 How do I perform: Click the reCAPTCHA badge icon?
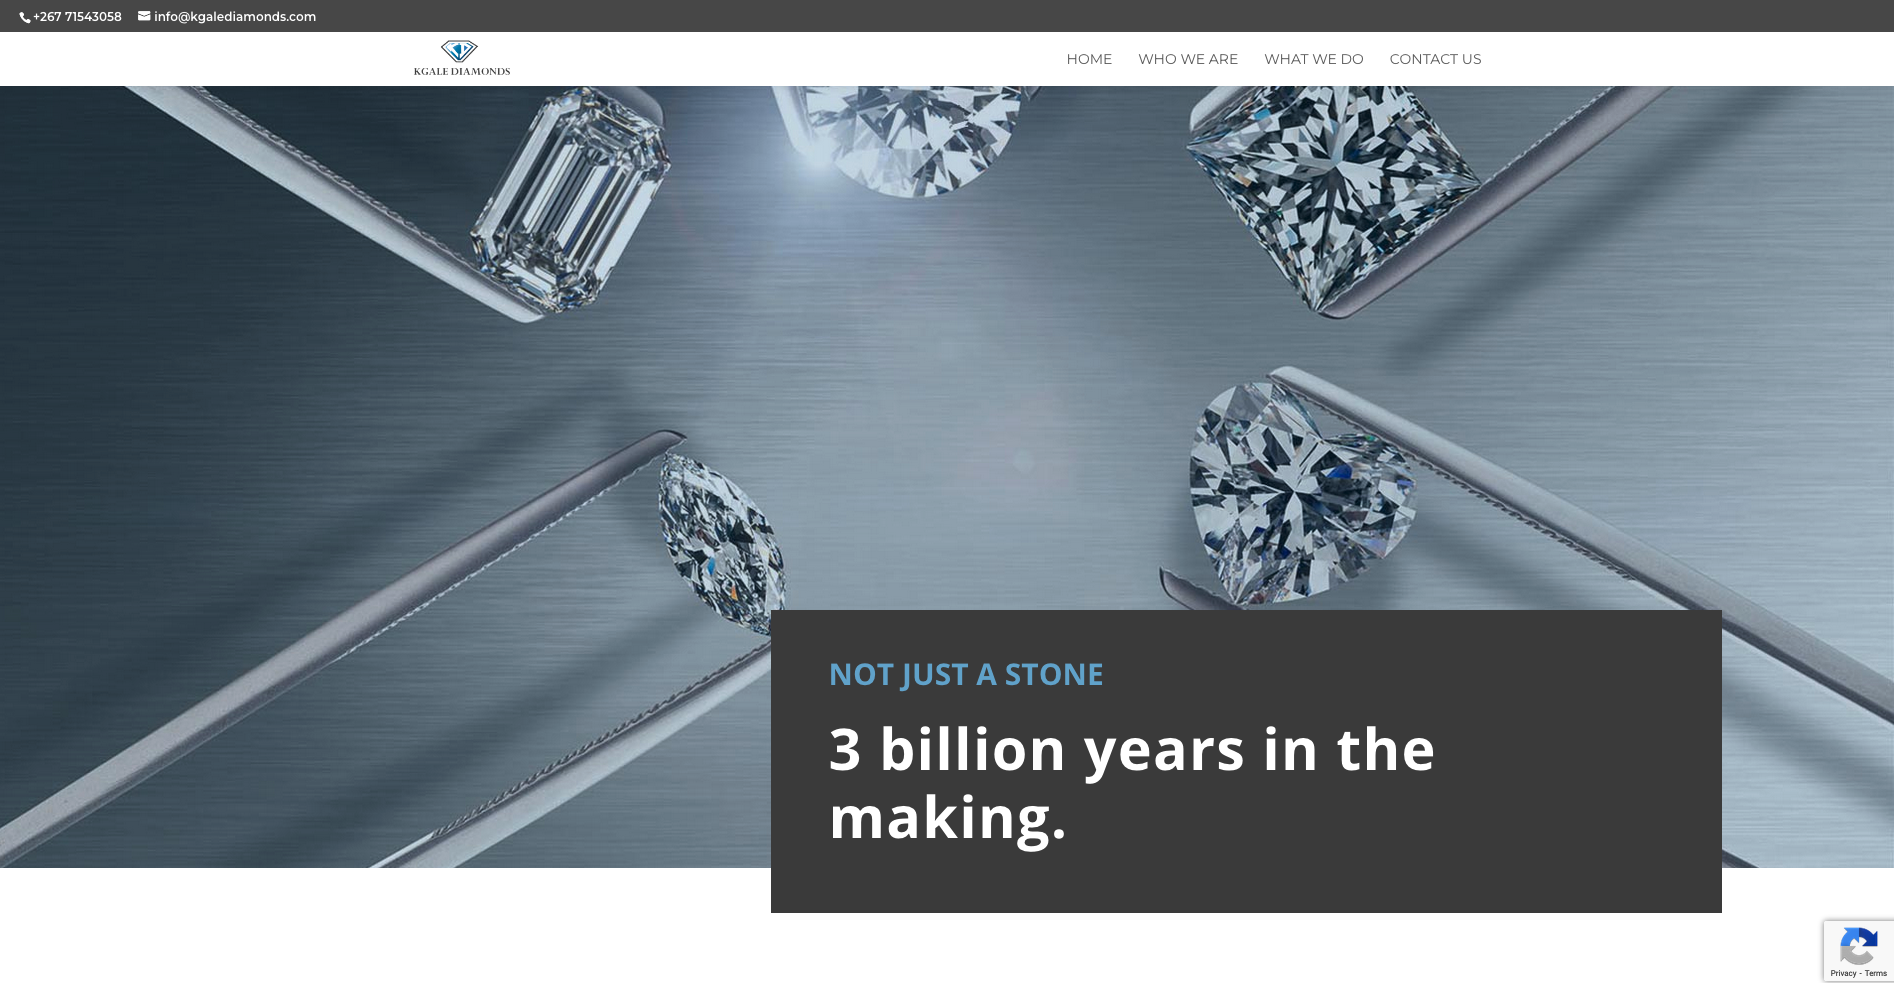1858,946
